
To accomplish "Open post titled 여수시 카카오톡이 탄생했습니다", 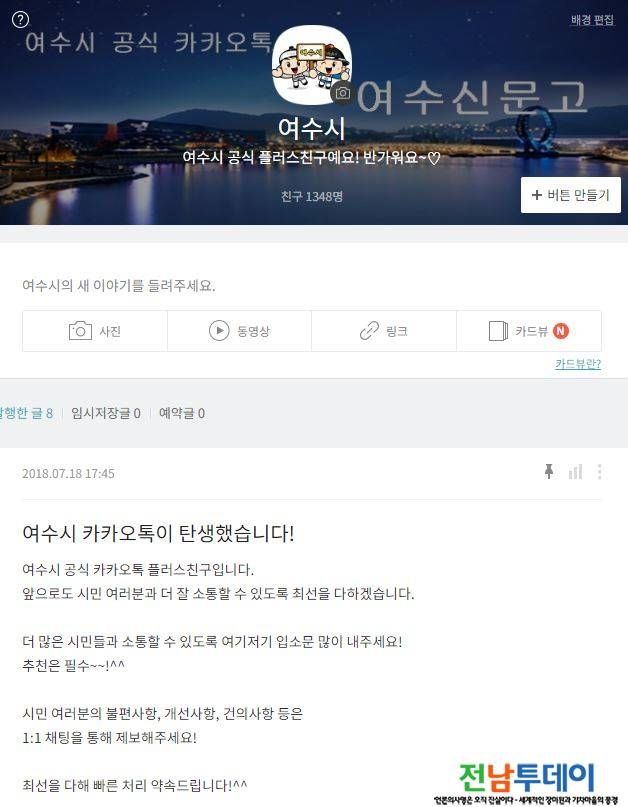I will 159,533.
